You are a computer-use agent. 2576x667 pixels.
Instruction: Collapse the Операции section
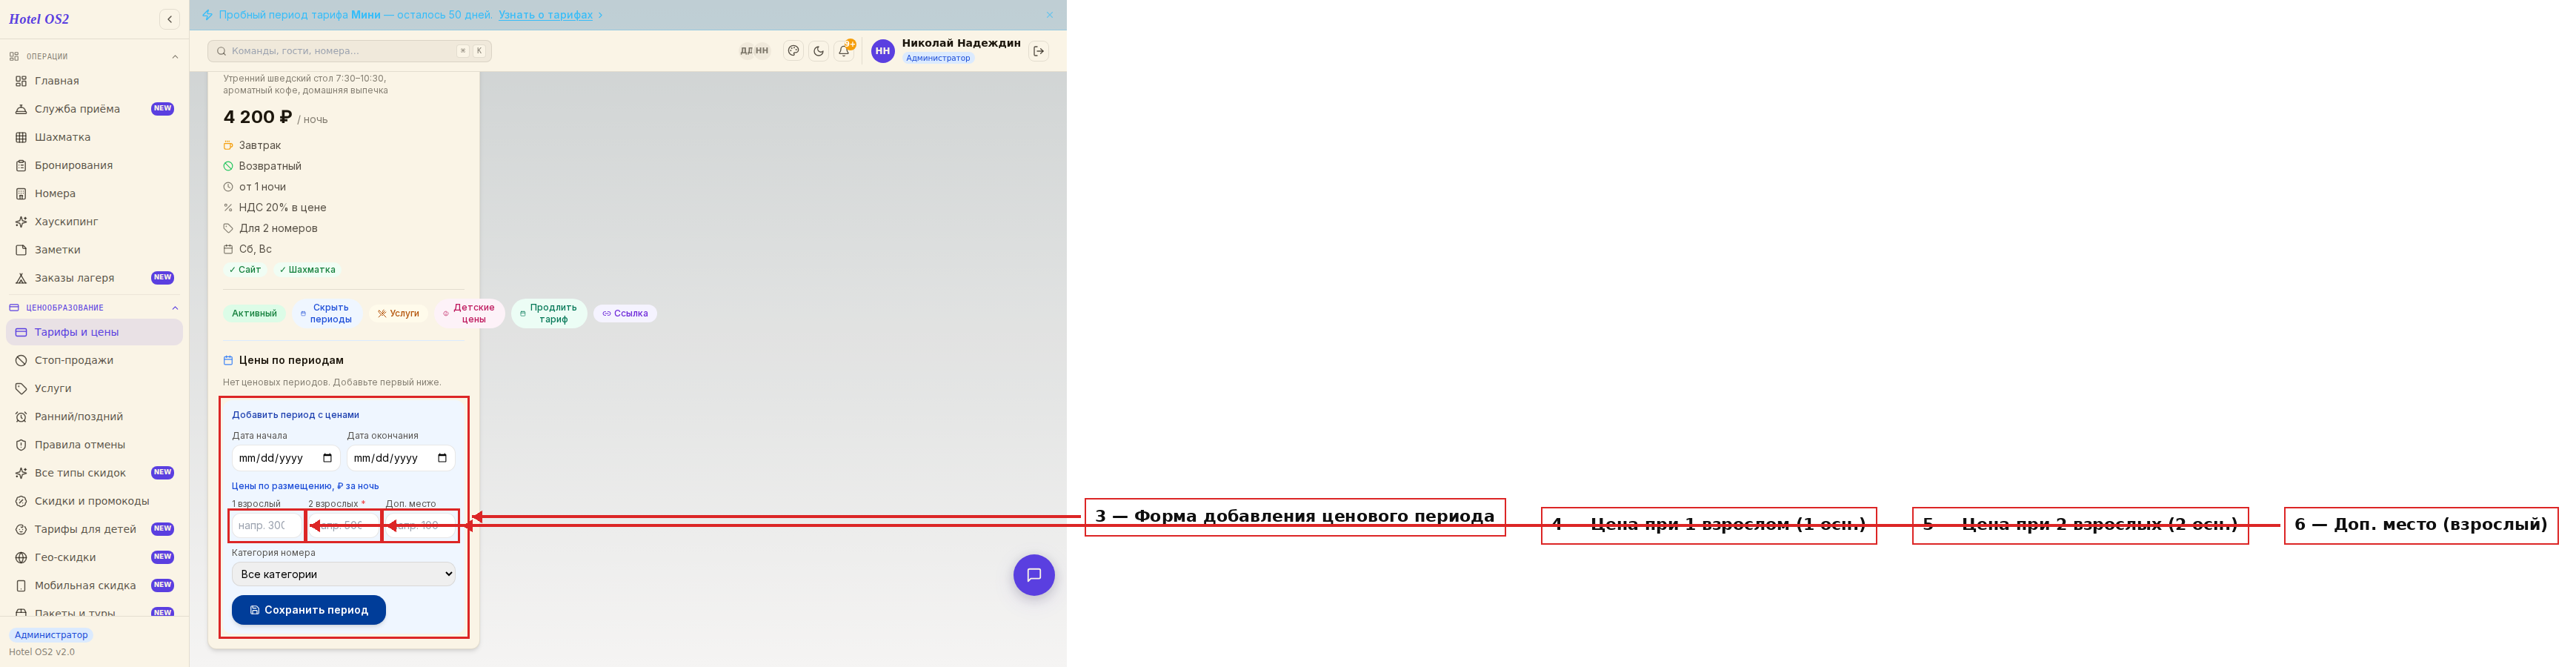pyautogui.click(x=175, y=57)
